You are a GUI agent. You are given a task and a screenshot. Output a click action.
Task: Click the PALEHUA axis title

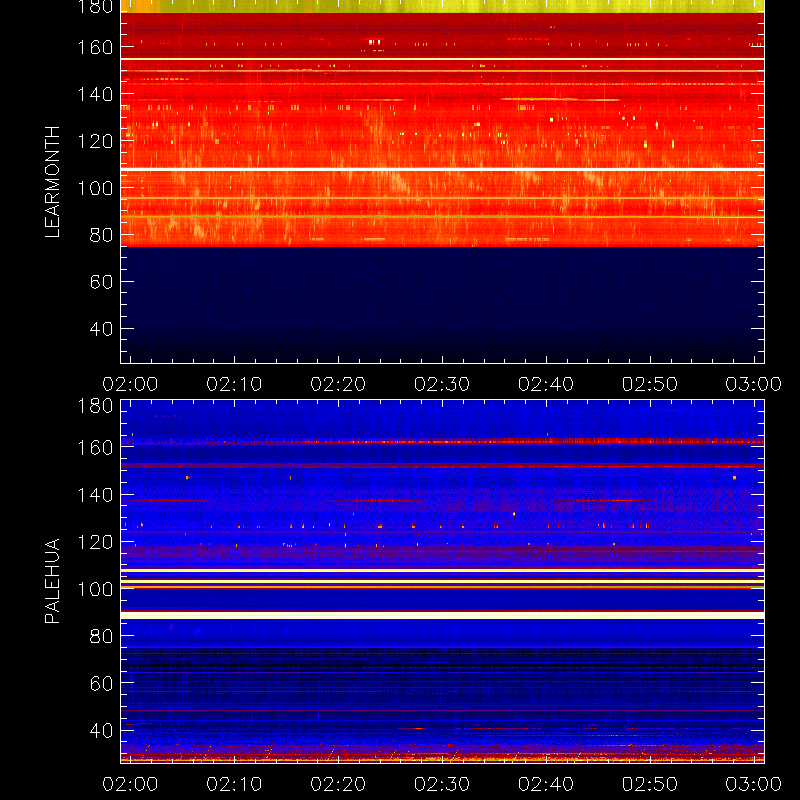[52, 581]
